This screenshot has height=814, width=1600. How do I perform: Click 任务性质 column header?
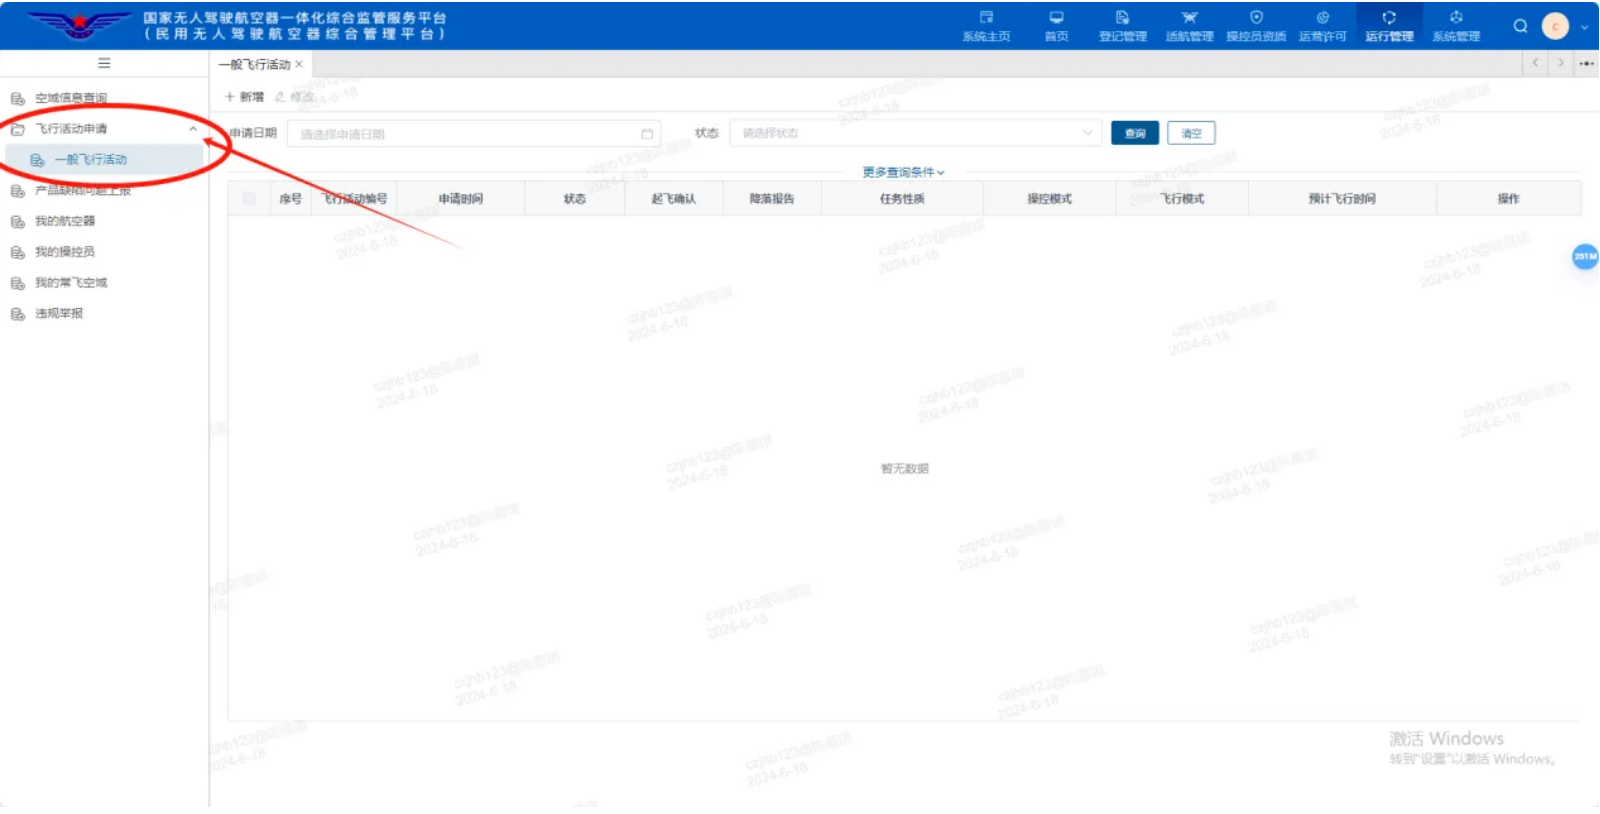(x=902, y=199)
